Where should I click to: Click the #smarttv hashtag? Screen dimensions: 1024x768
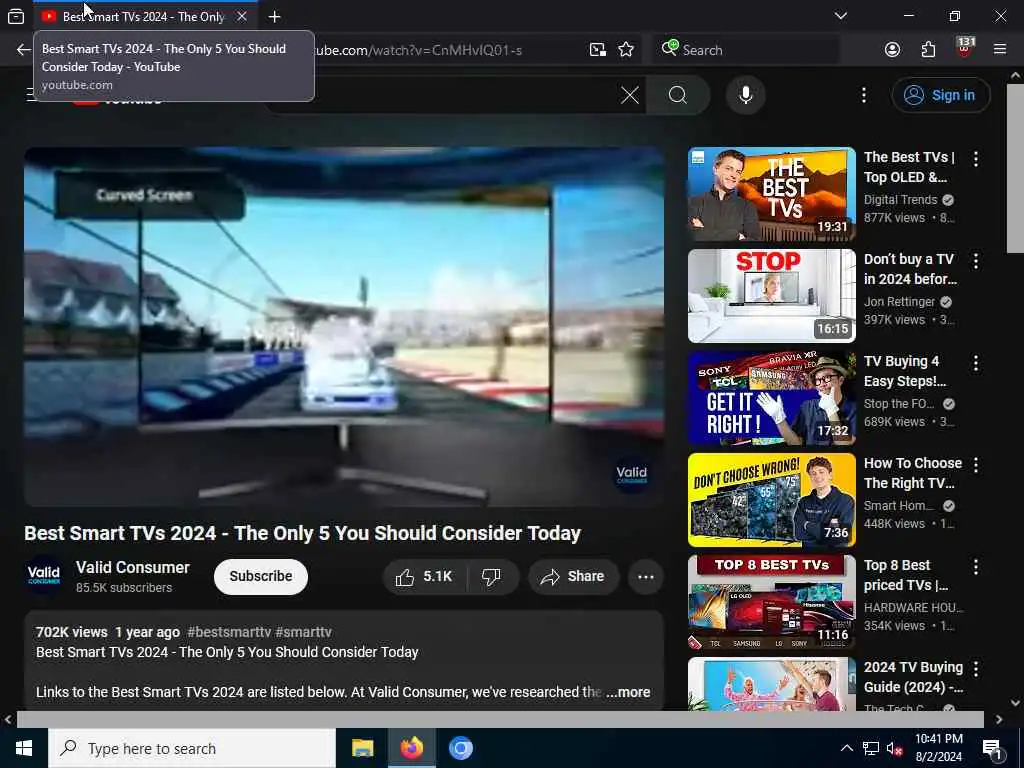(x=303, y=632)
